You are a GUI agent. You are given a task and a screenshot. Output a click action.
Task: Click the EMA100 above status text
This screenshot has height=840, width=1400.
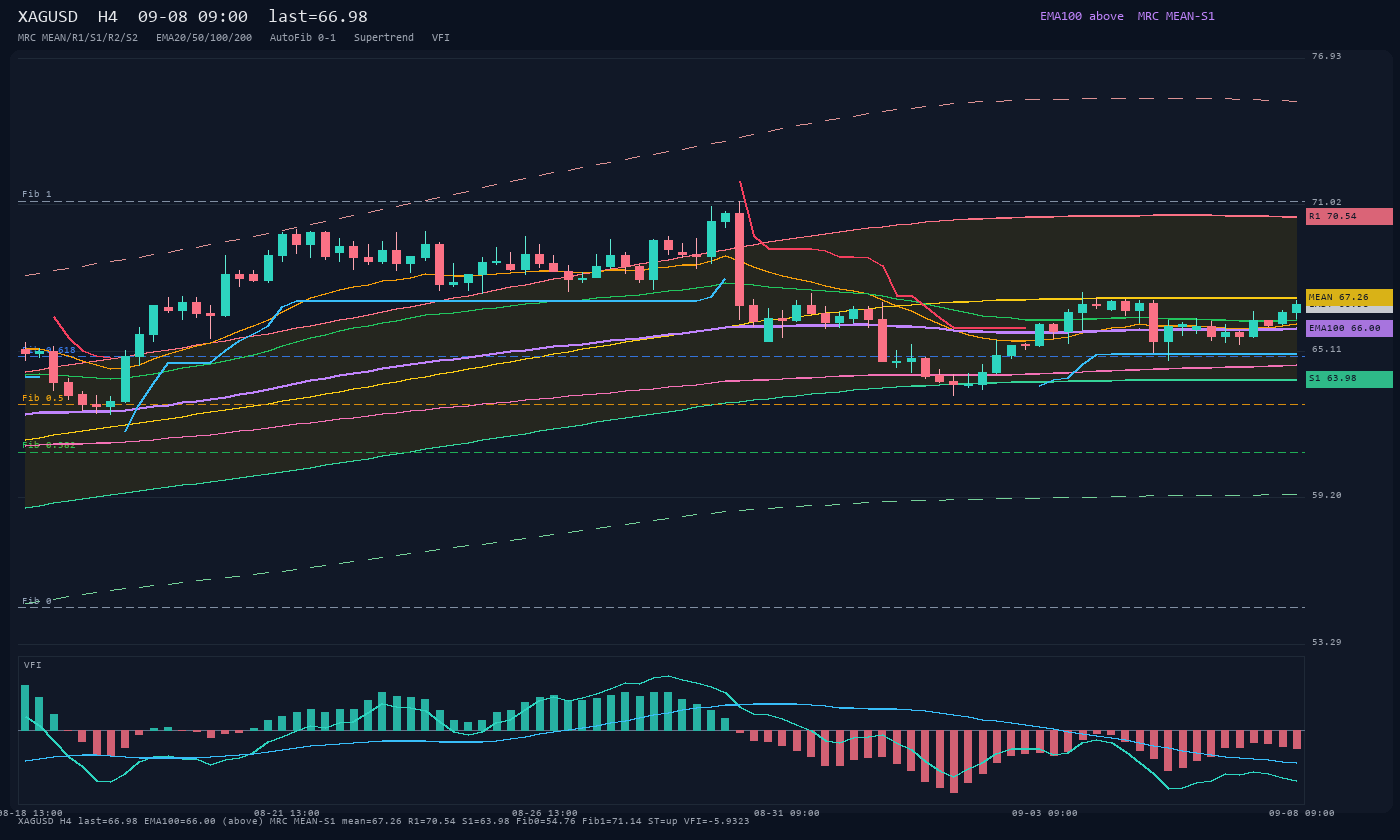click(1082, 16)
